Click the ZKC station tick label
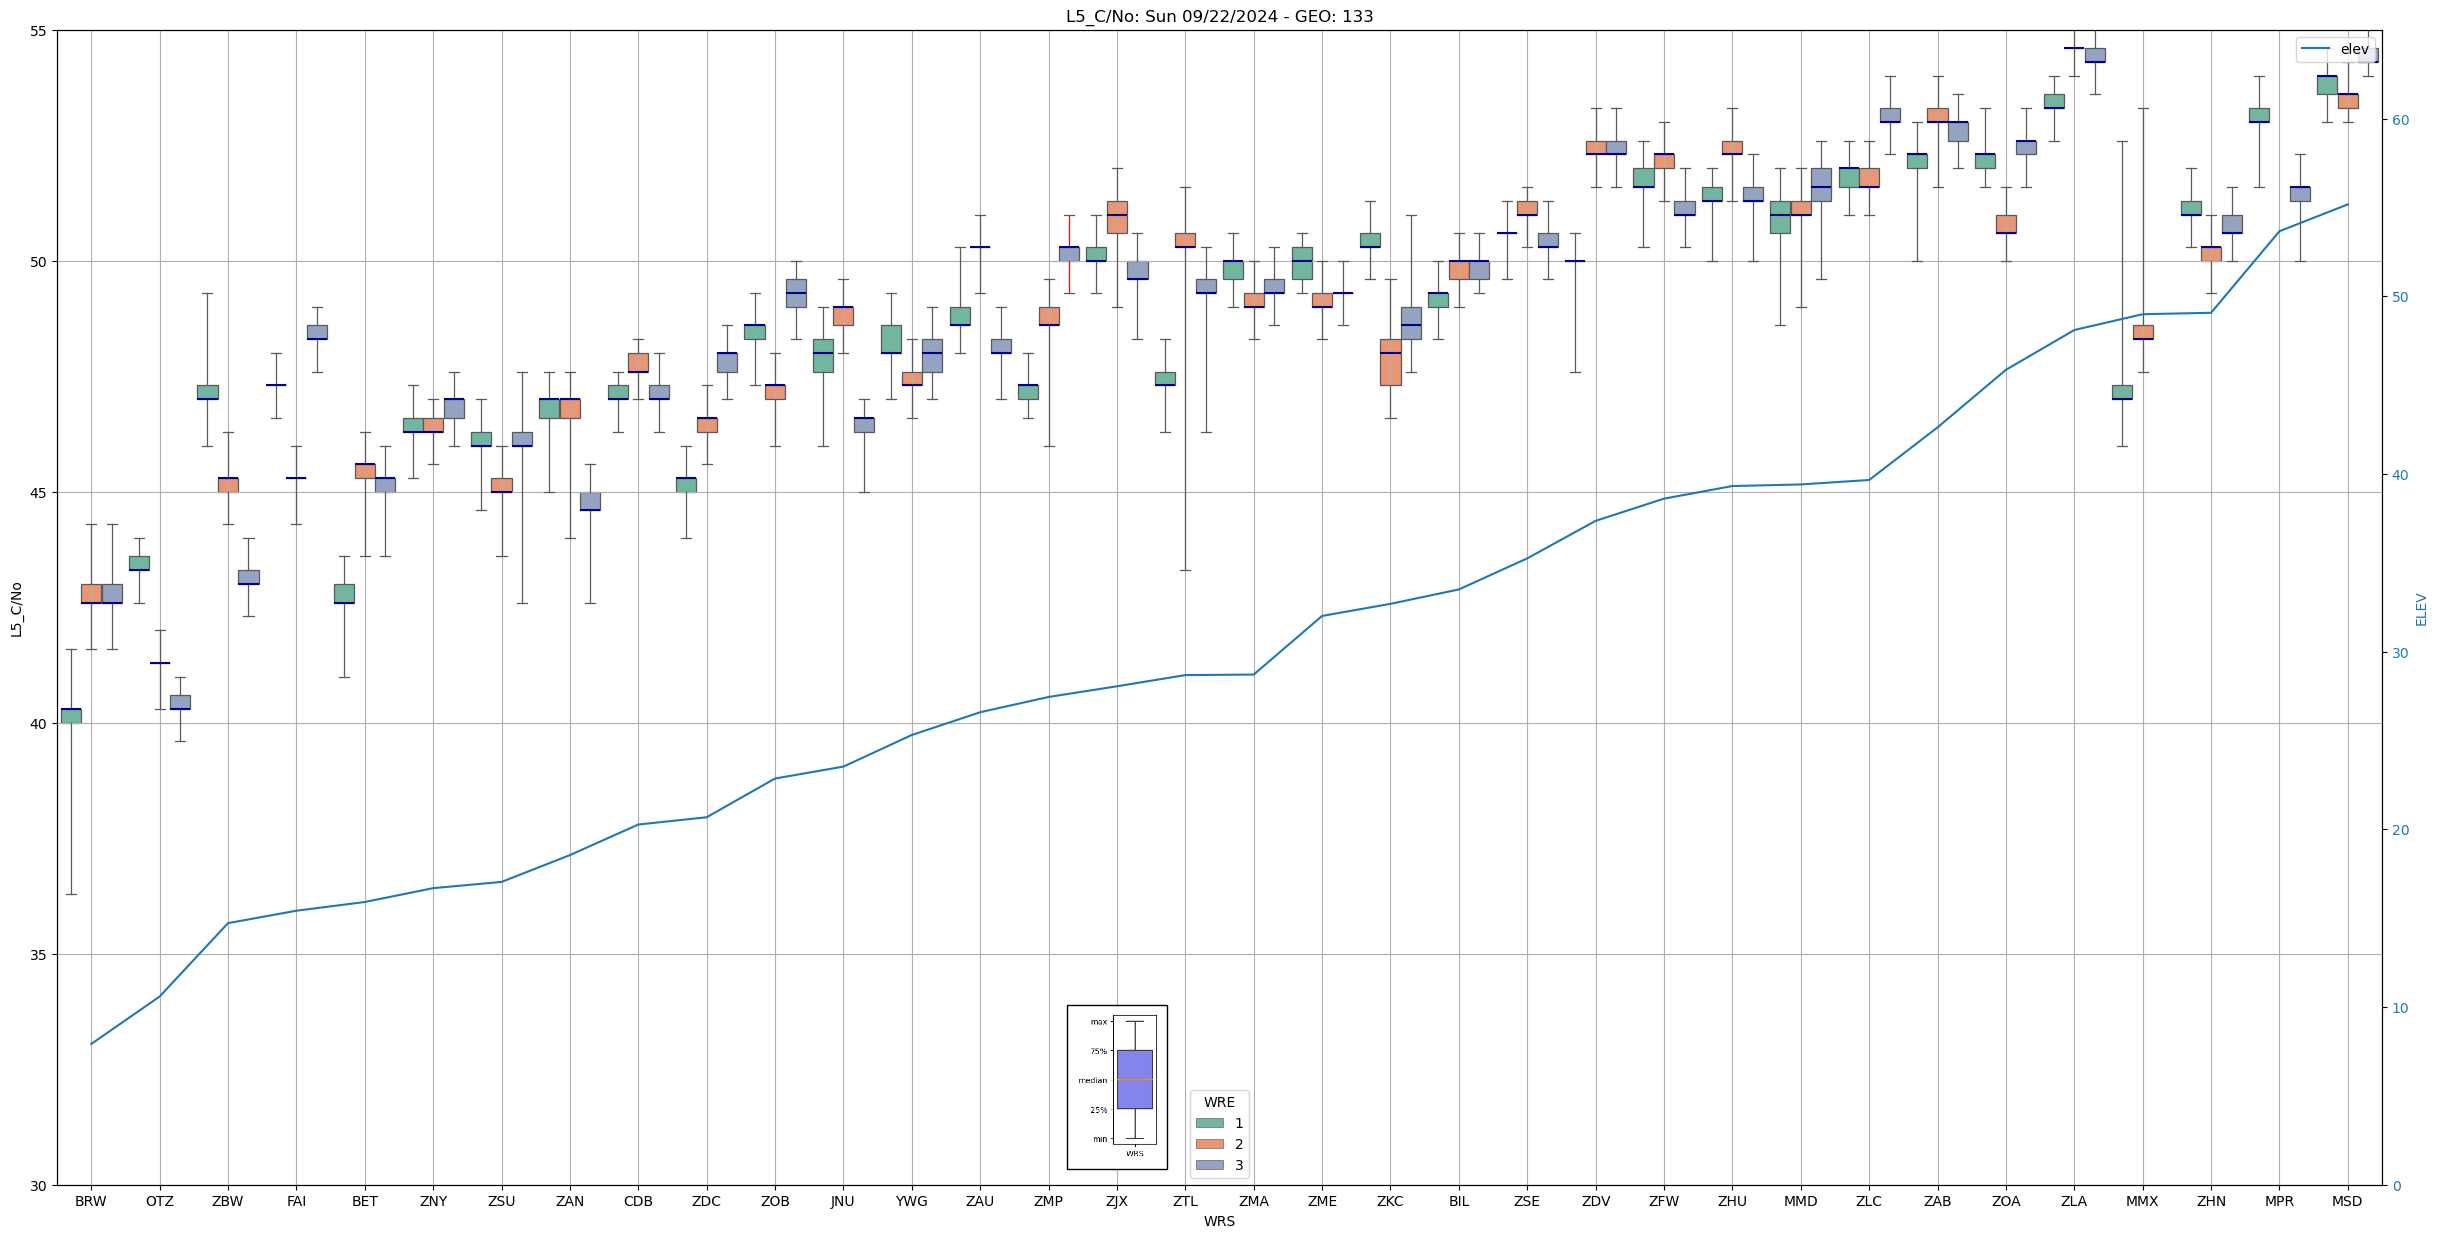 coord(1390,1202)
